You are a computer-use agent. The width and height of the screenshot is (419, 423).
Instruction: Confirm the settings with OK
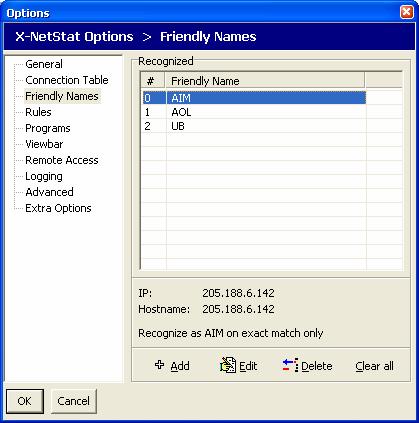pos(25,401)
